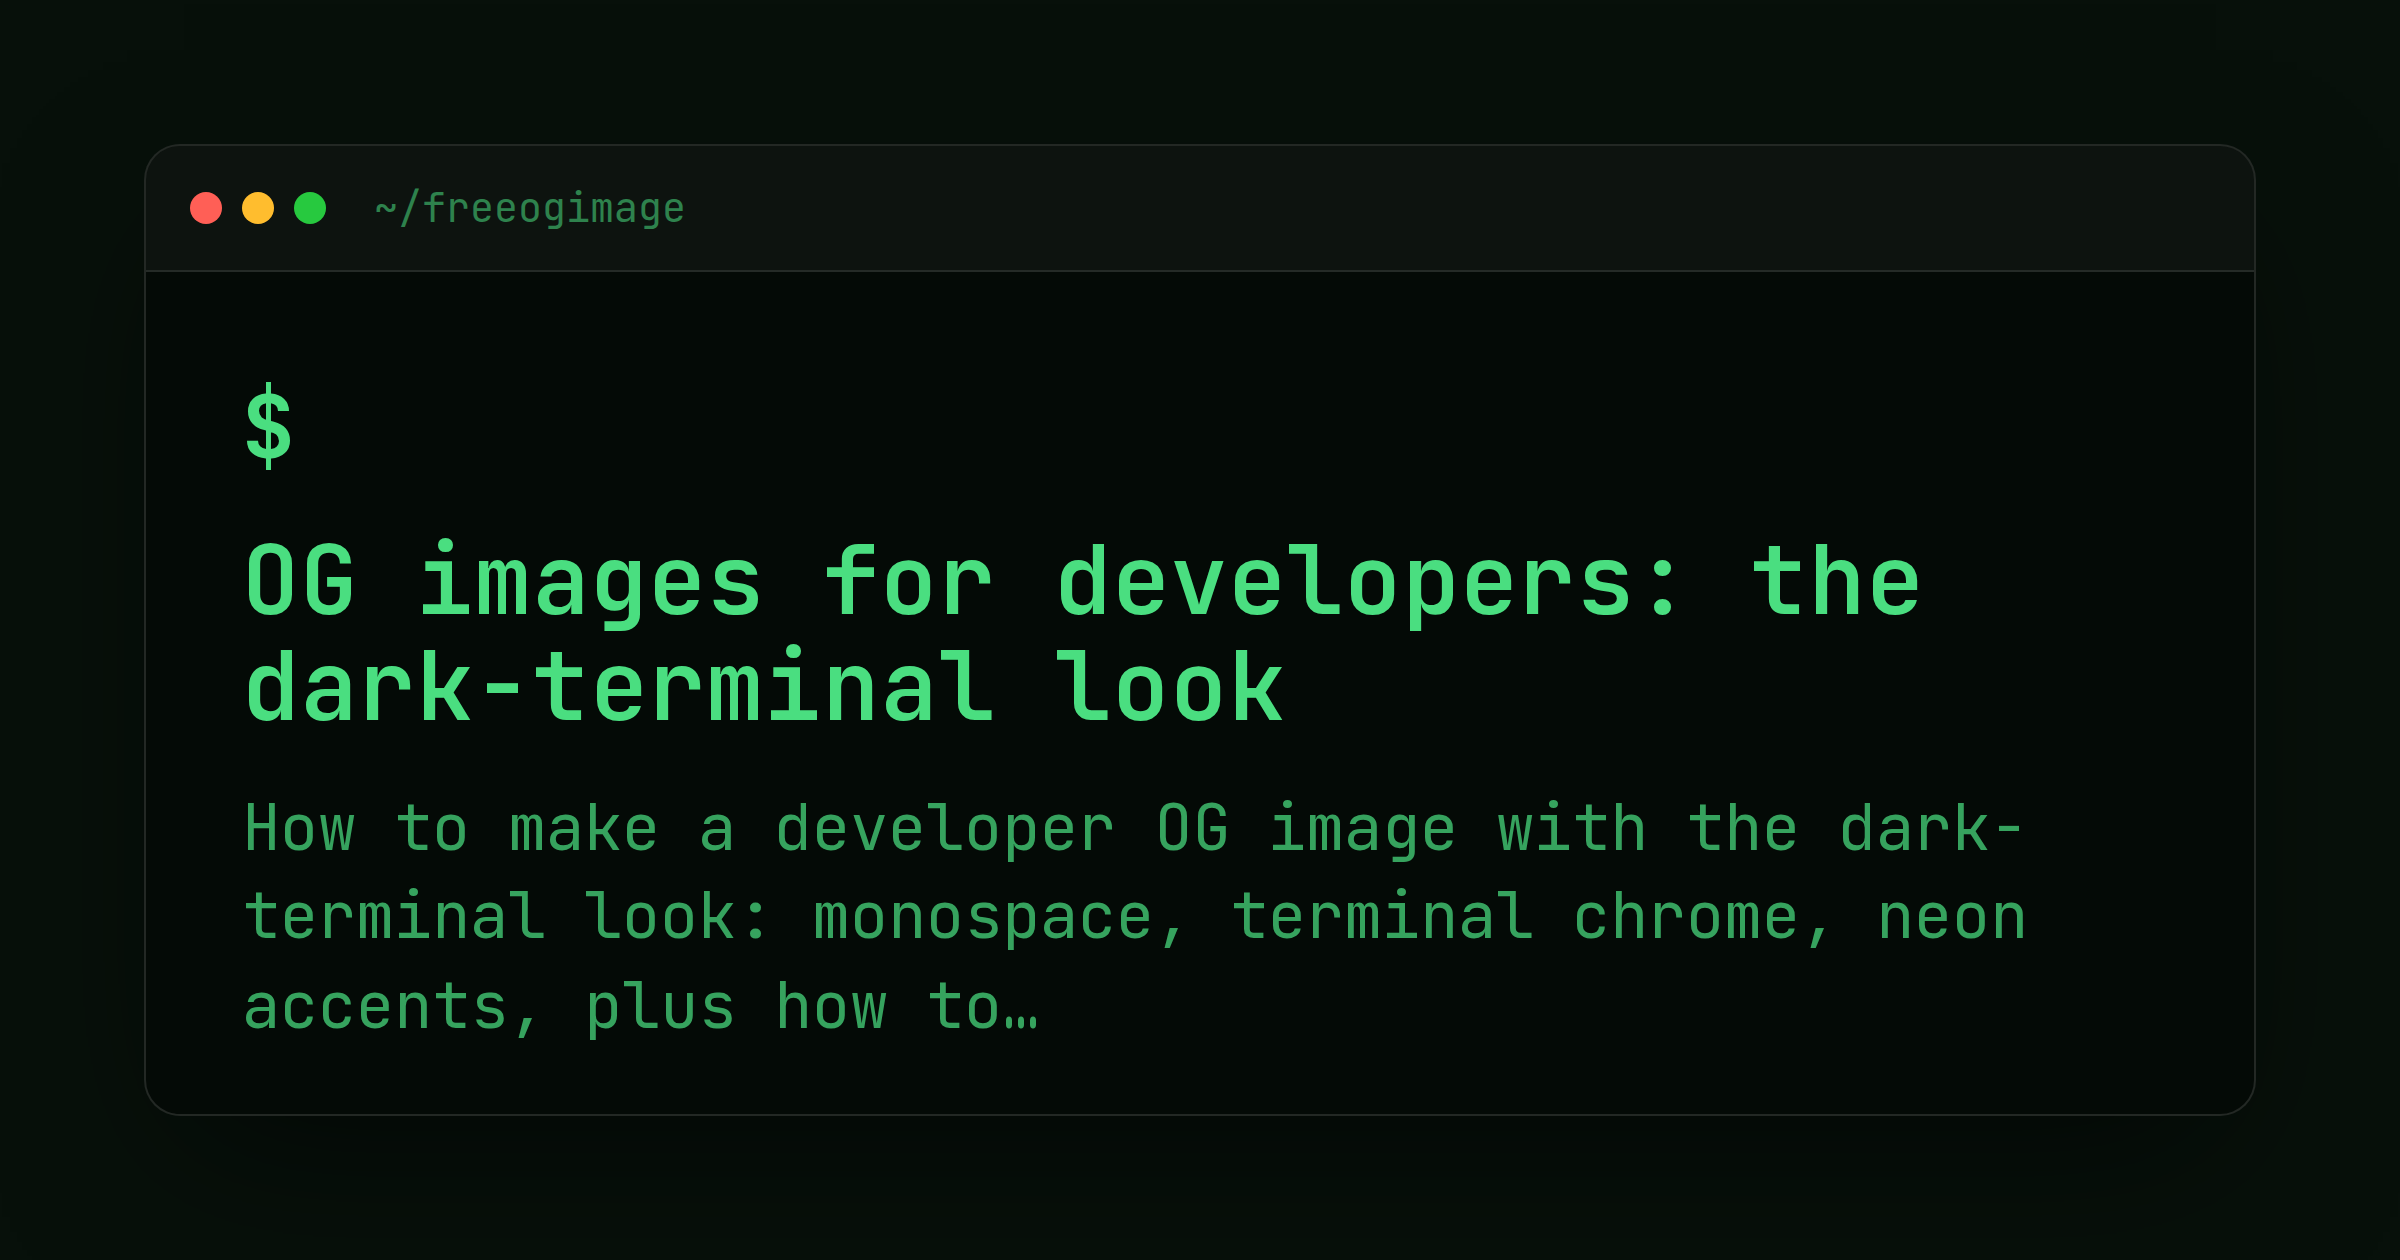Screen dimensions: 2400x1260
Task: Click the ~/freeogimage path title
Action: click(530, 209)
